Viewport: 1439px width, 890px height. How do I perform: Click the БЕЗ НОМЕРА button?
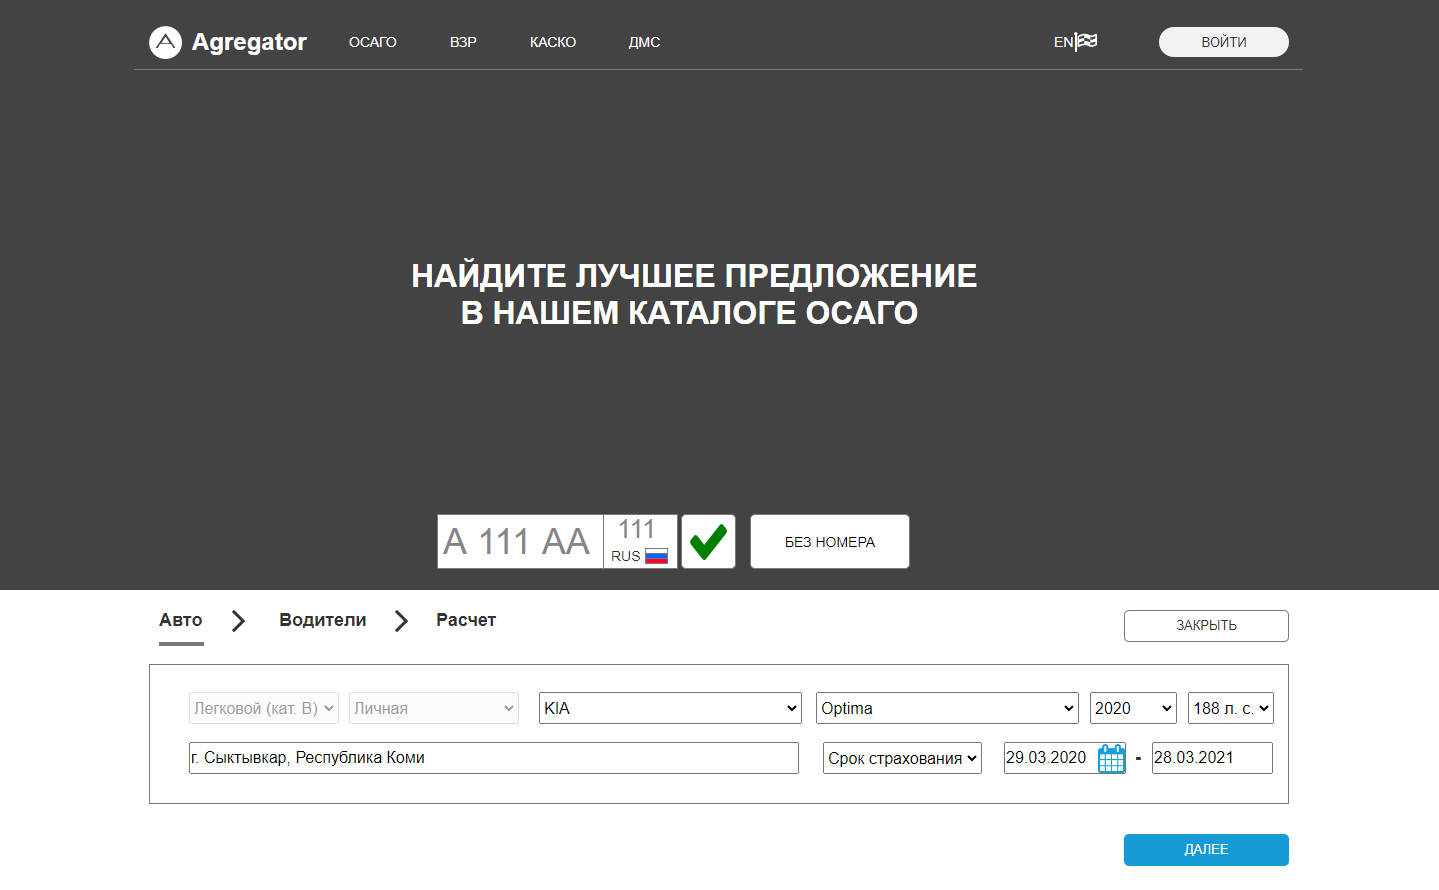pos(829,542)
